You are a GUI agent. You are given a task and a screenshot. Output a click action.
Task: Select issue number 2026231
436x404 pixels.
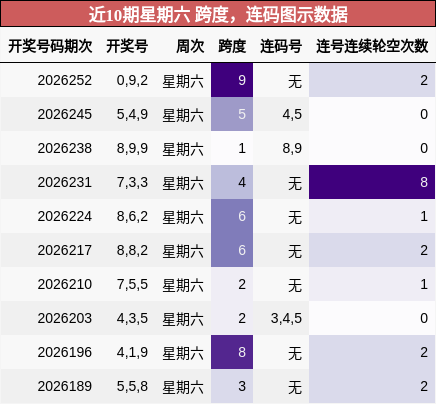pos(65,182)
